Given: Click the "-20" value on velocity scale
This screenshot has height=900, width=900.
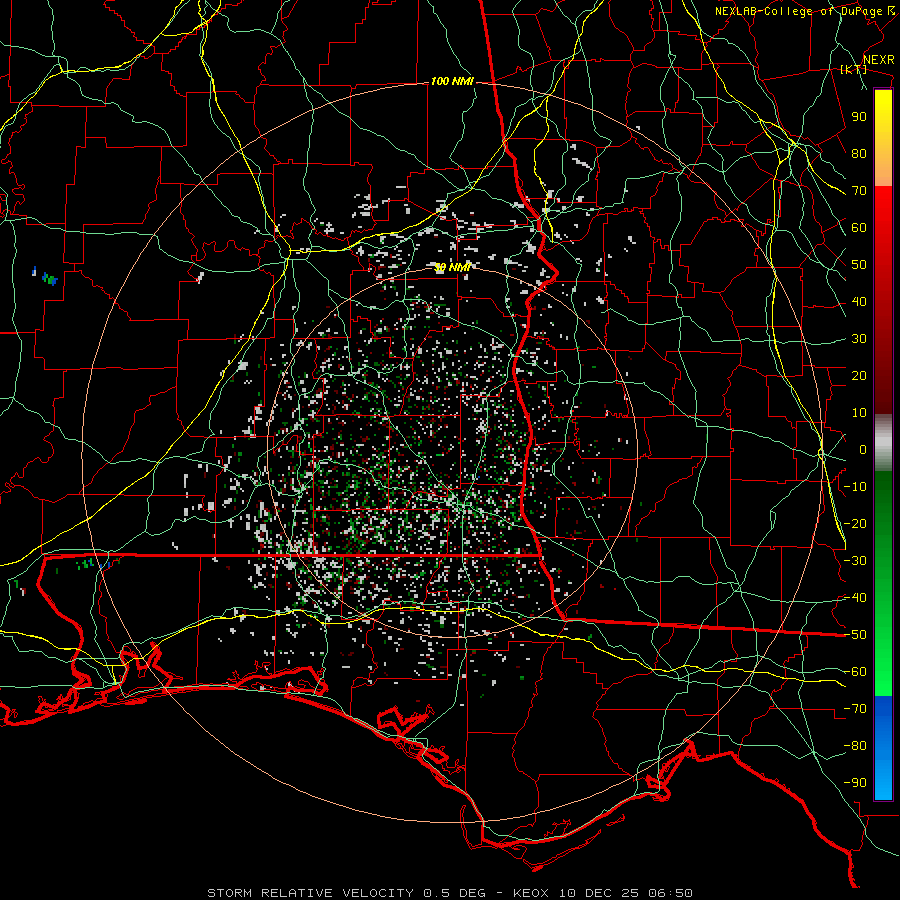Looking at the screenshot, I should pyautogui.click(x=855, y=523).
